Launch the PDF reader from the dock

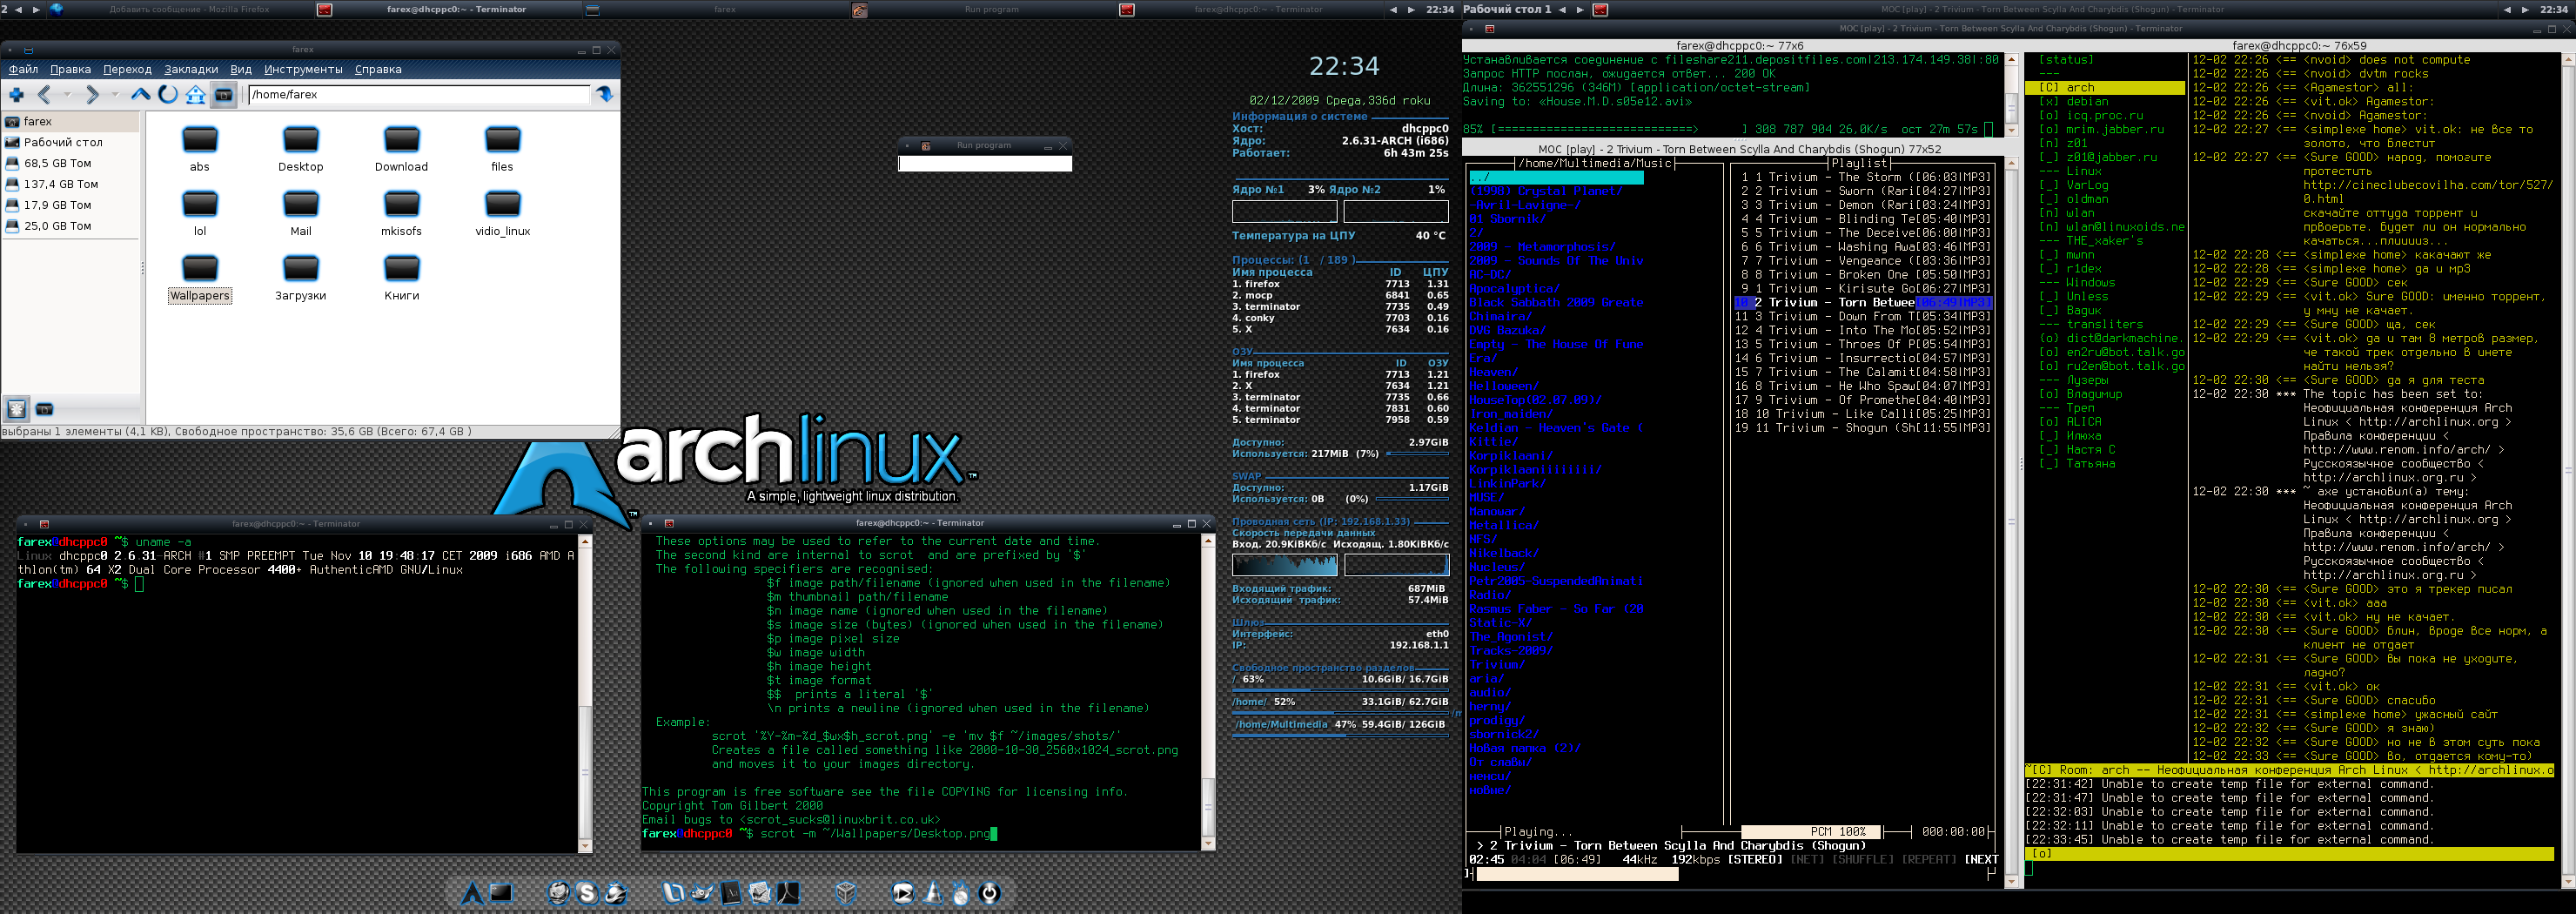tap(788, 892)
